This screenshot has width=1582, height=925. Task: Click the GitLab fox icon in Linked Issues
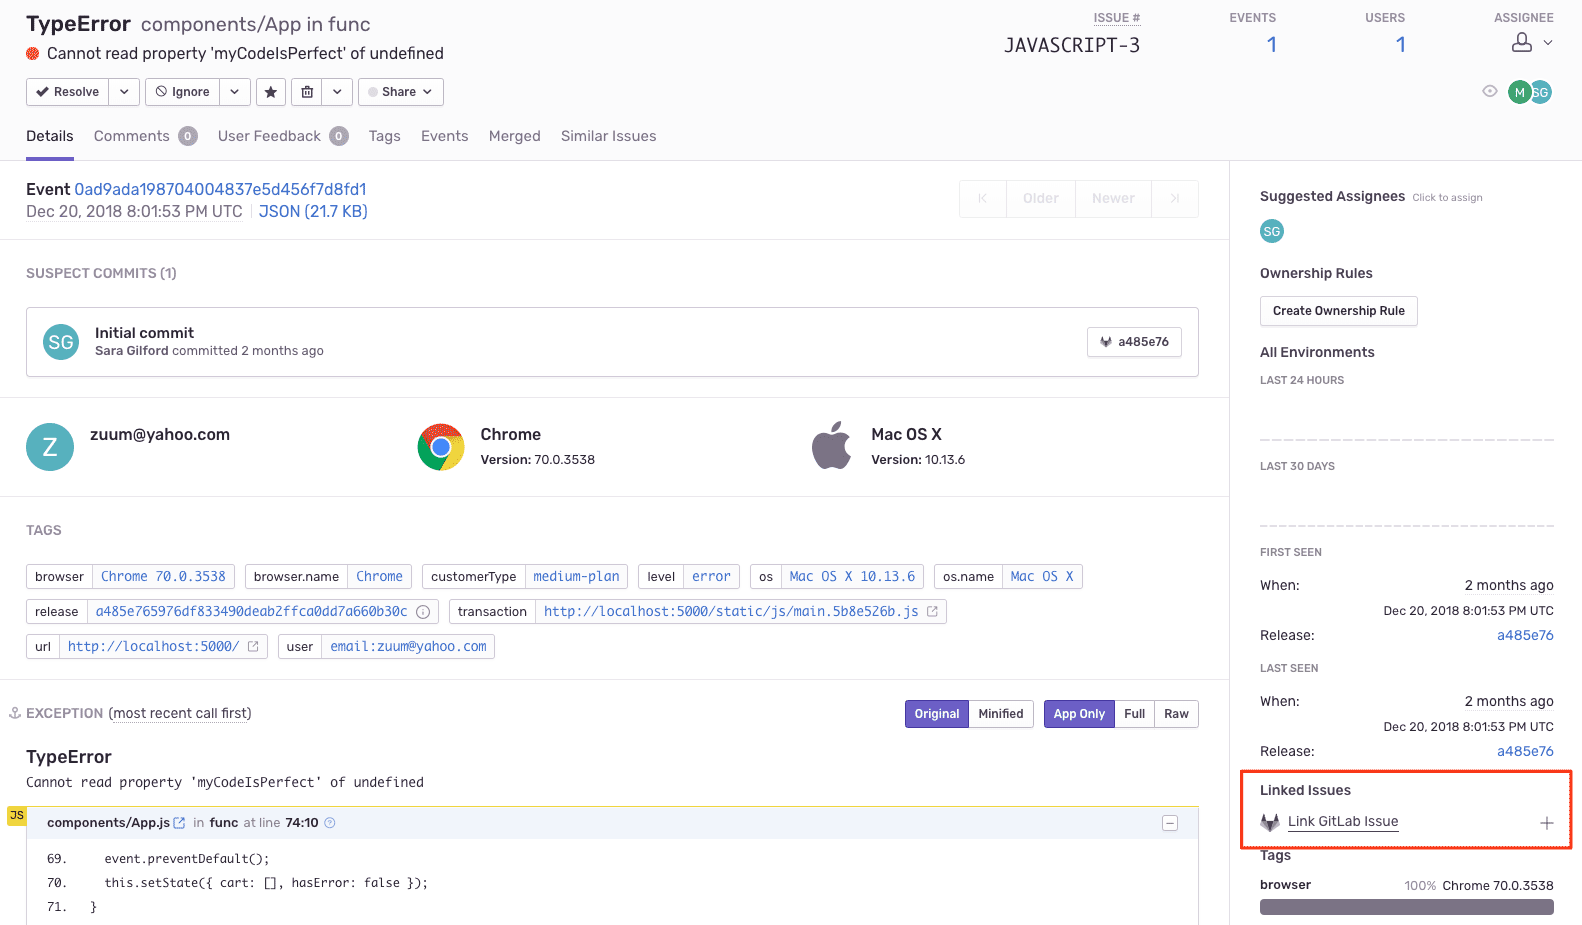click(x=1270, y=822)
